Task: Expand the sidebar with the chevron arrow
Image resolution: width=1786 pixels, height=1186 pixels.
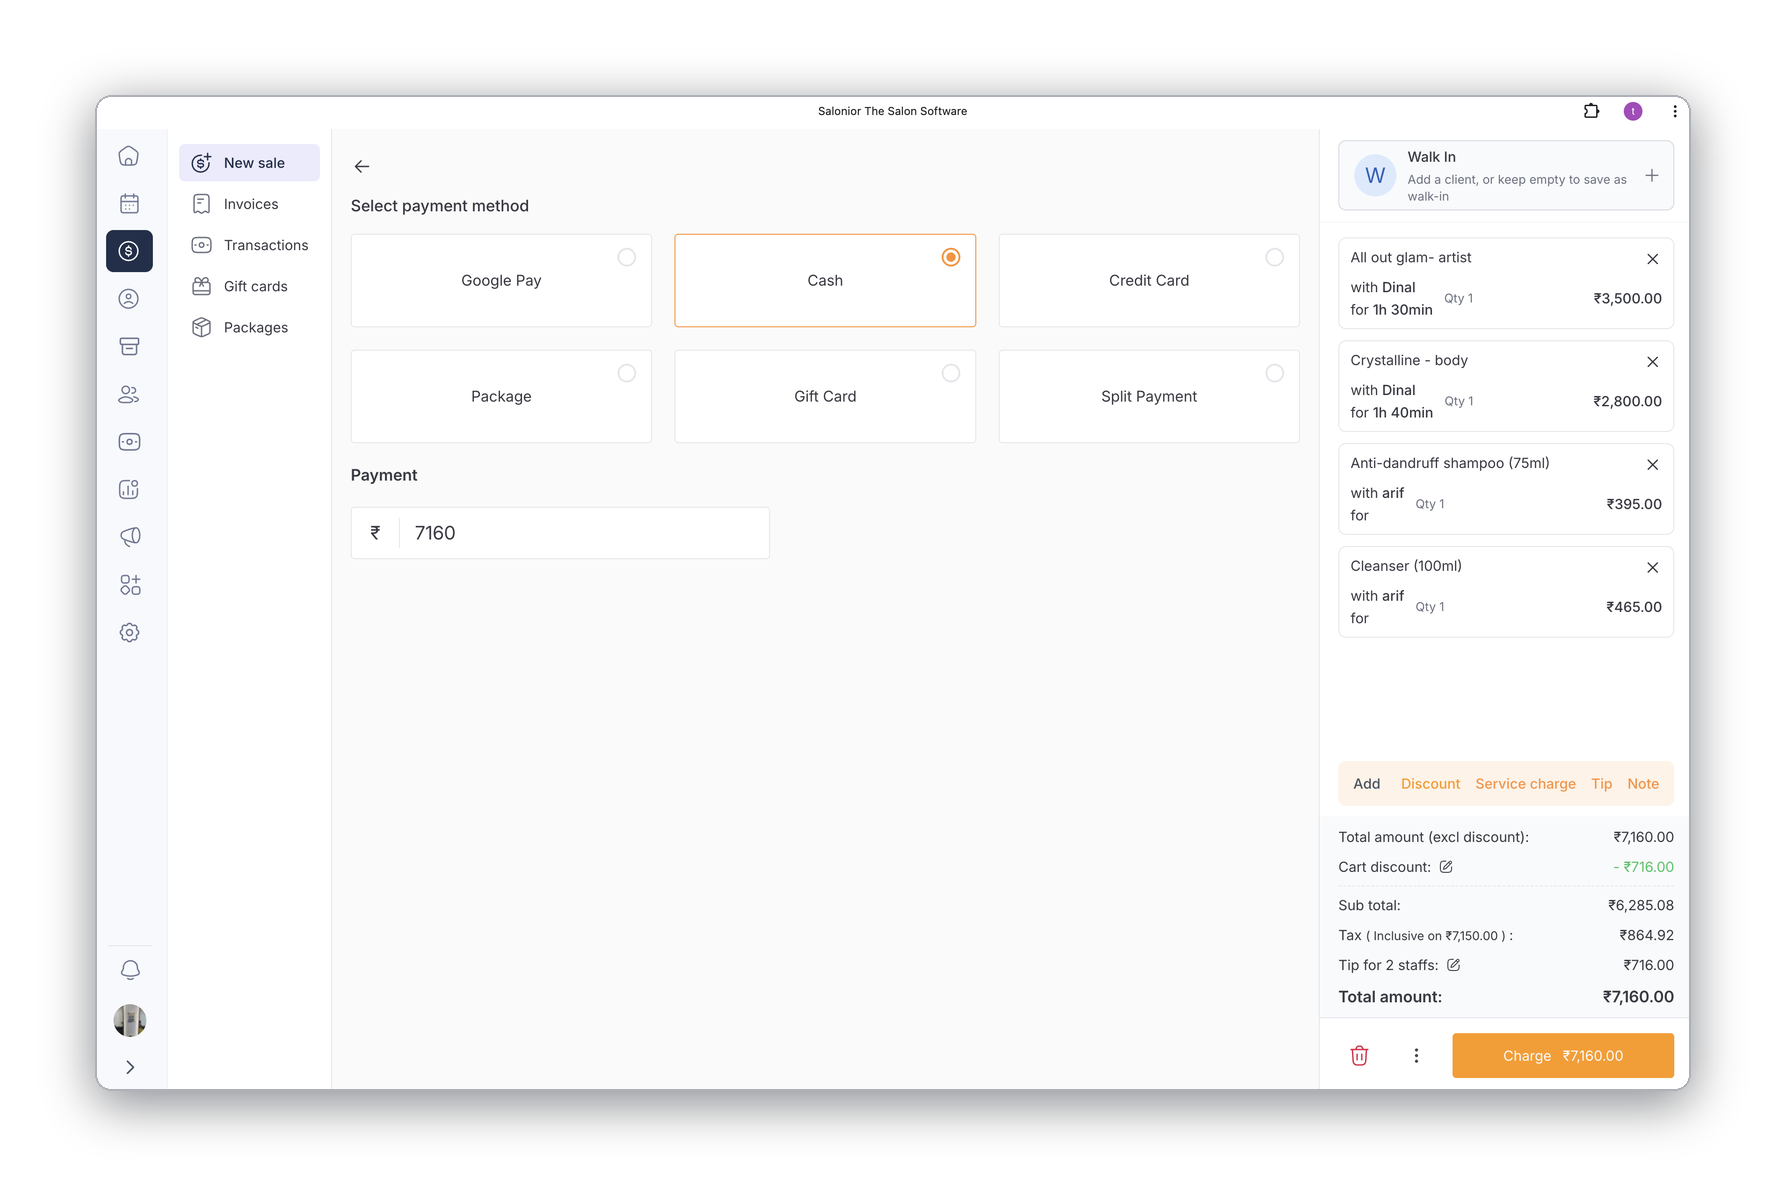Action: coord(130,1067)
